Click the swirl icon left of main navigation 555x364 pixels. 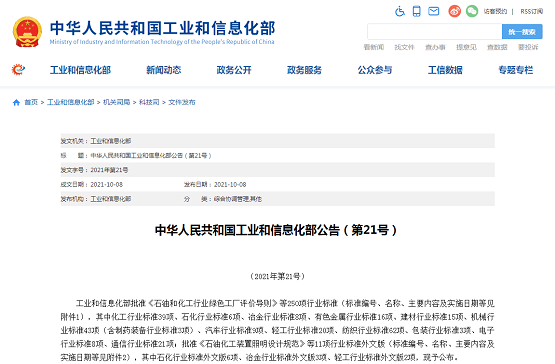[18, 69]
